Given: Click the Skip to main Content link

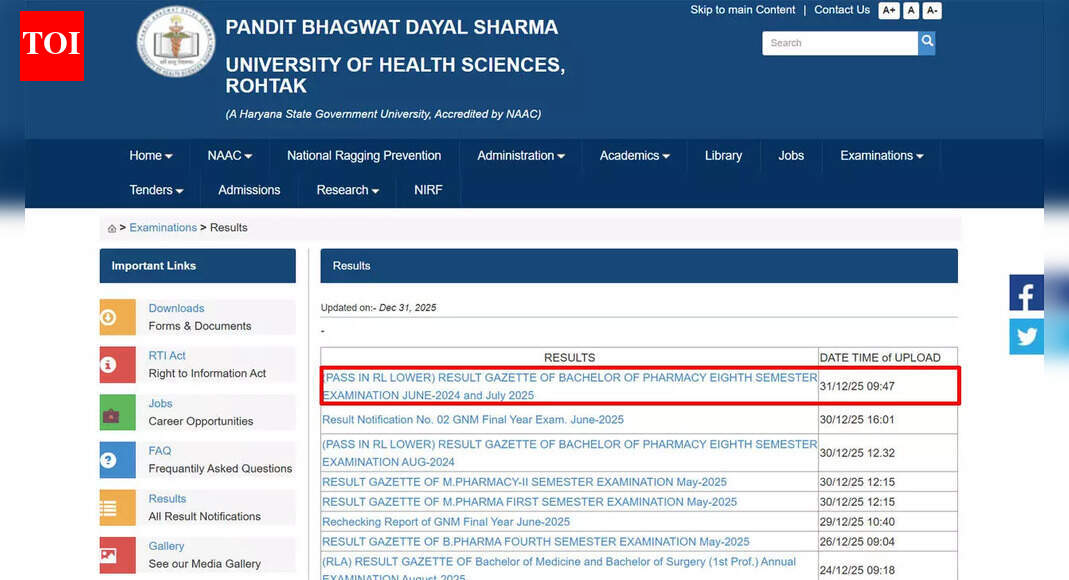Looking at the screenshot, I should pos(742,10).
